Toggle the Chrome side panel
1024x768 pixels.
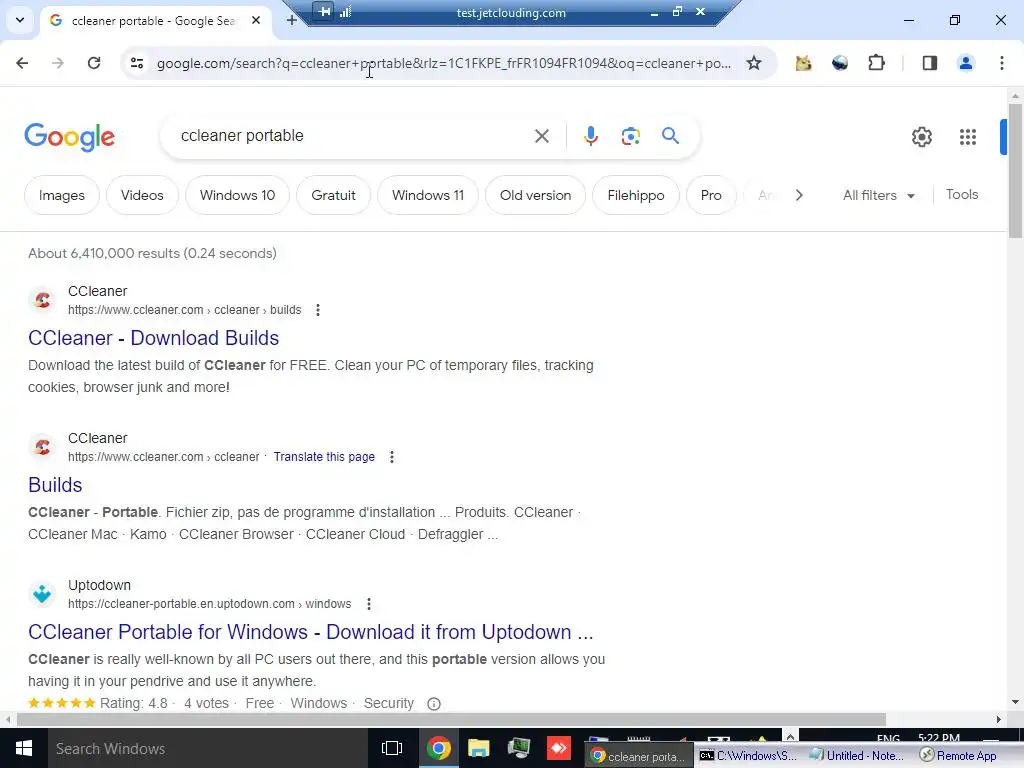[x=930, y=63]
